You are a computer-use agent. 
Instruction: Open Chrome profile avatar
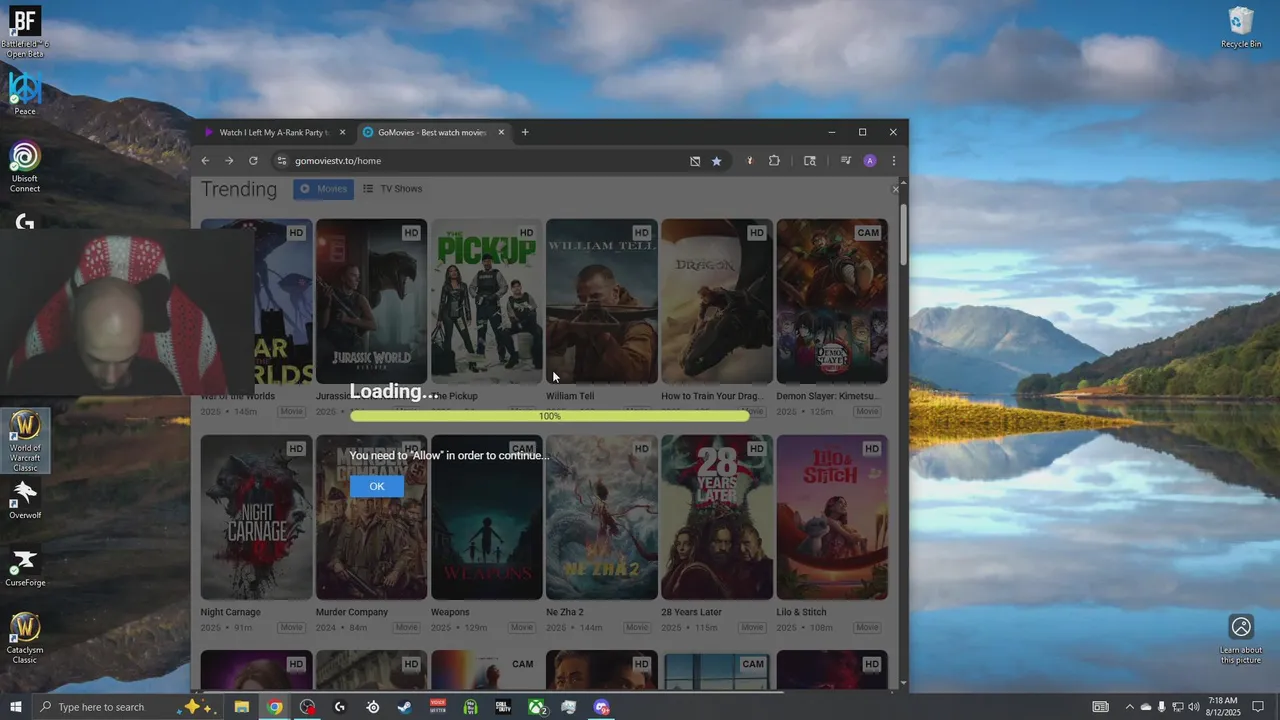click(870, 161)
